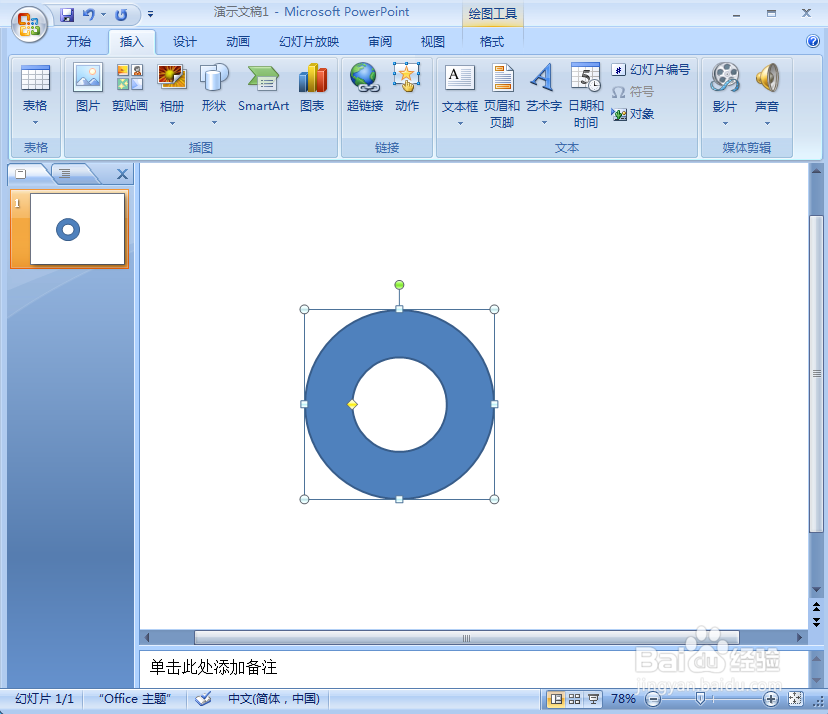Image resolution: width=828 pixels, height=714 pixels.
Task: Click the "Office 主题" status bar entry
Action: pos(135,699)
